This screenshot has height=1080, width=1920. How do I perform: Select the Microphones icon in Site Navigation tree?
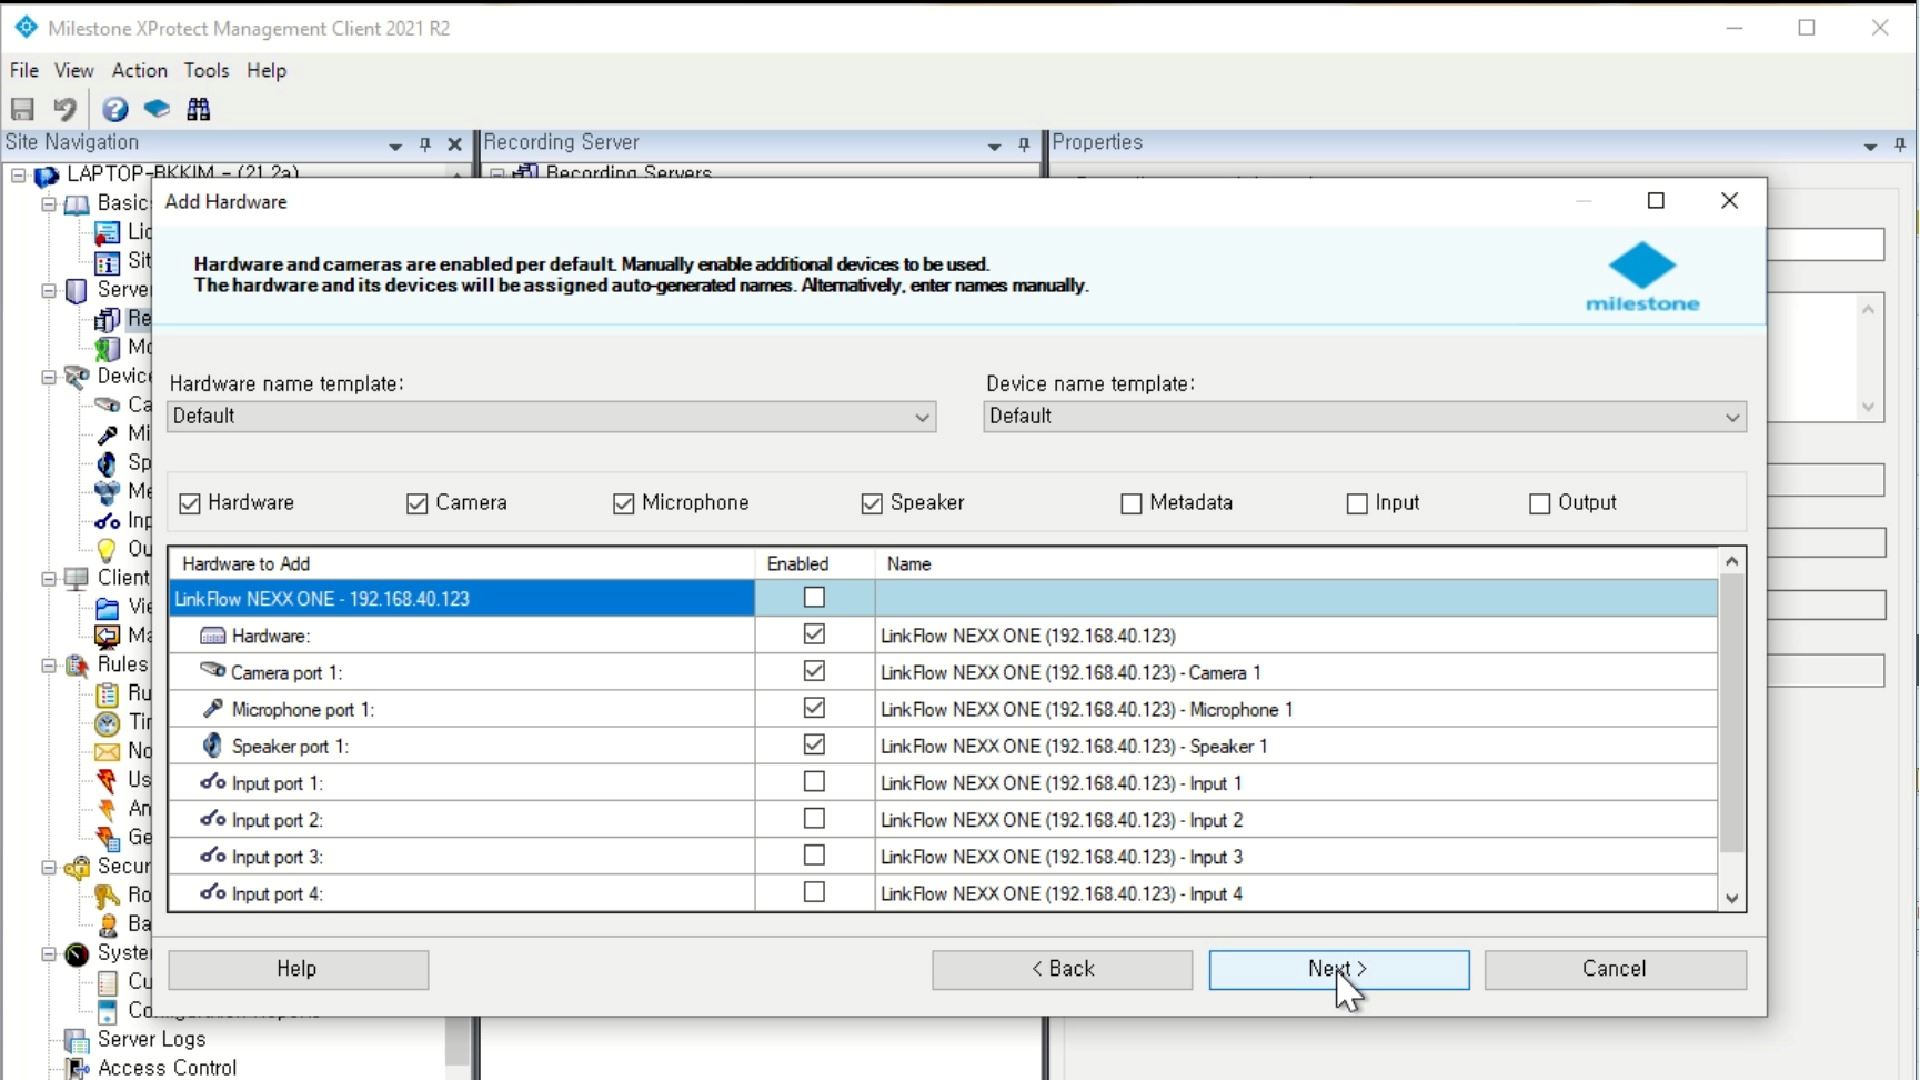click(107, 434)
